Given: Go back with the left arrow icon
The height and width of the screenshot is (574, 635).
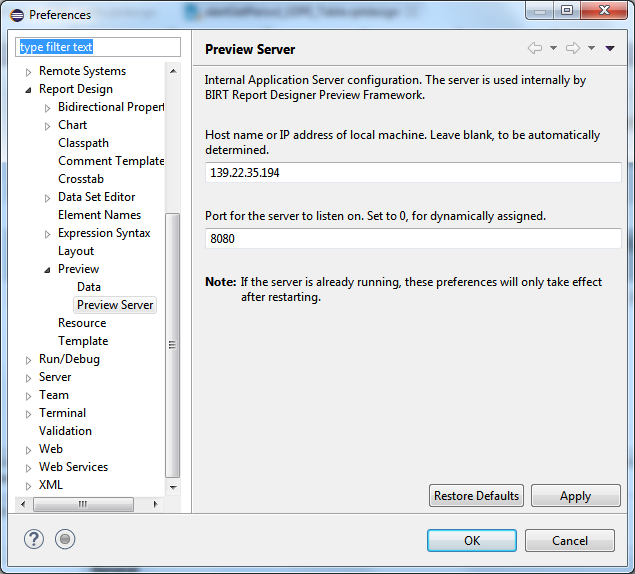Looking at the screenshot, I should 535,48.
